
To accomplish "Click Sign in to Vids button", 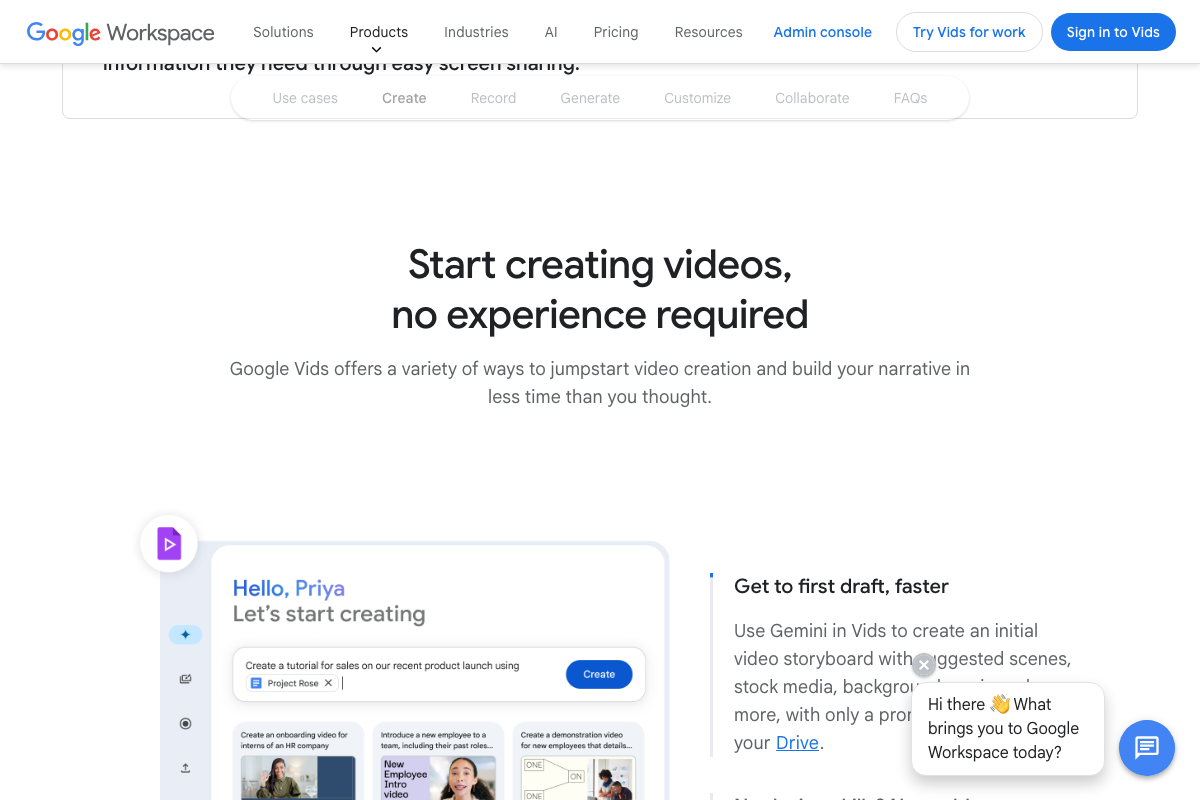I will [1113, 32].
